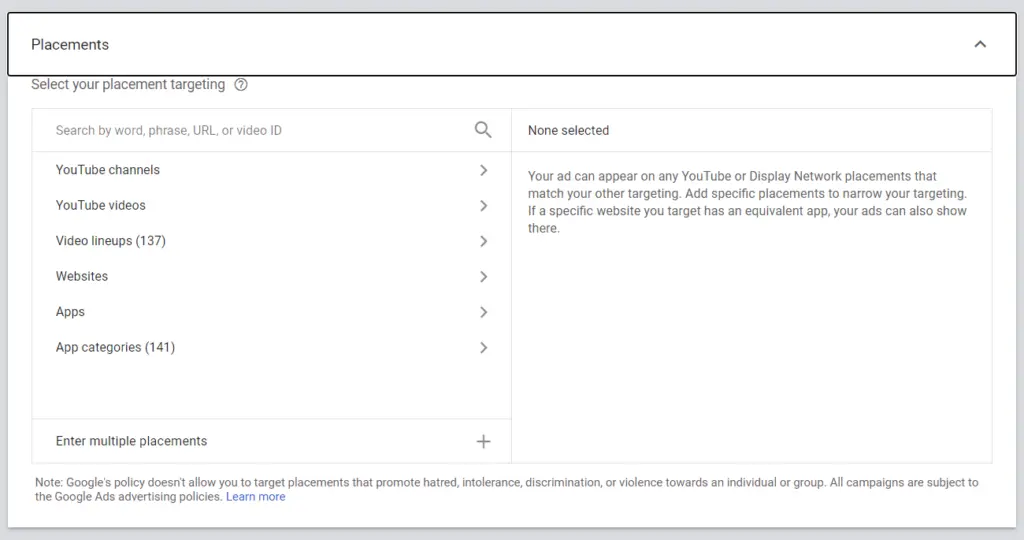Viewport: 1024px width, 540px height.
Task: Choose Video lineups (137) option
Action: coord(111,241)
